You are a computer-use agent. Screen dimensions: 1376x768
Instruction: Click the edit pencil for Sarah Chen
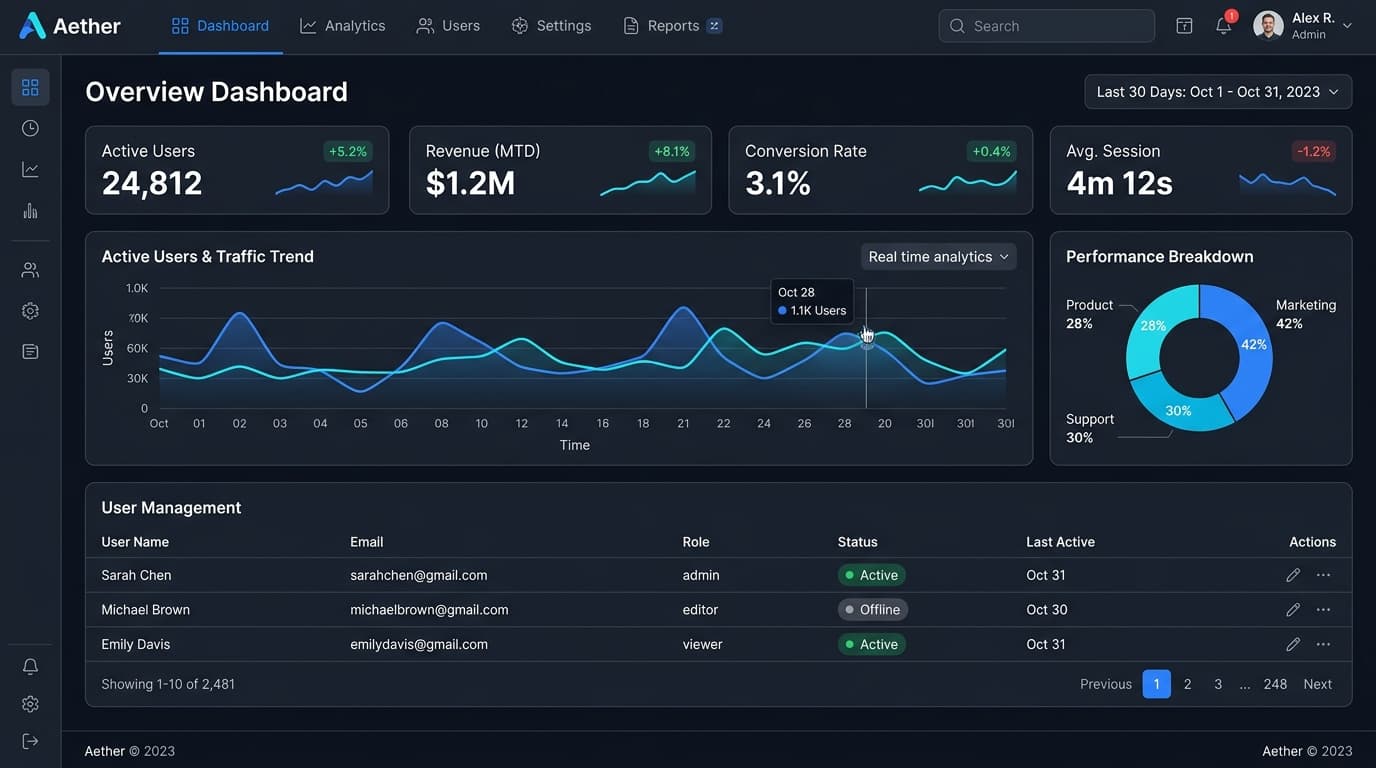[x=1293, y=575]
